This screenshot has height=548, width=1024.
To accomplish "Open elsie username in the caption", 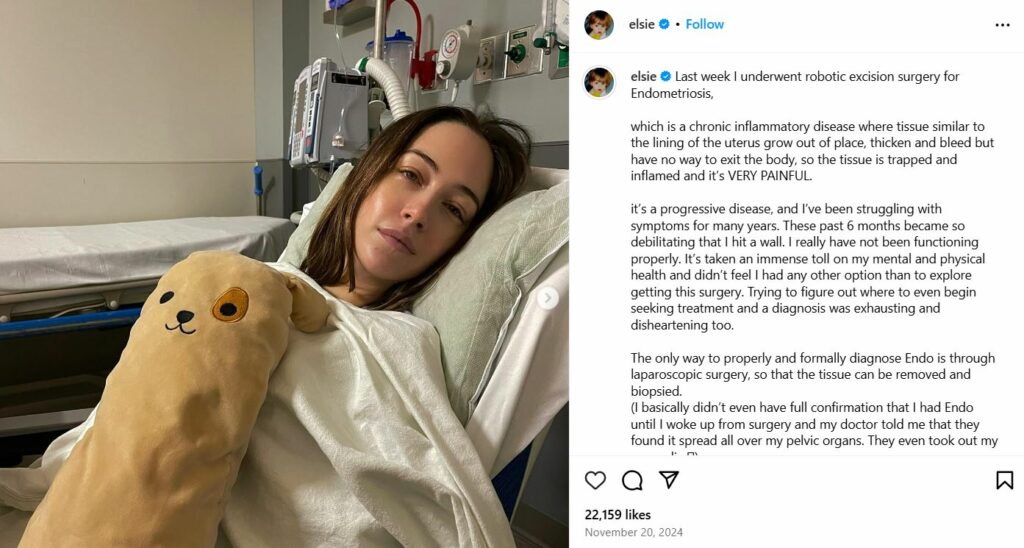I will coord(643,76).
